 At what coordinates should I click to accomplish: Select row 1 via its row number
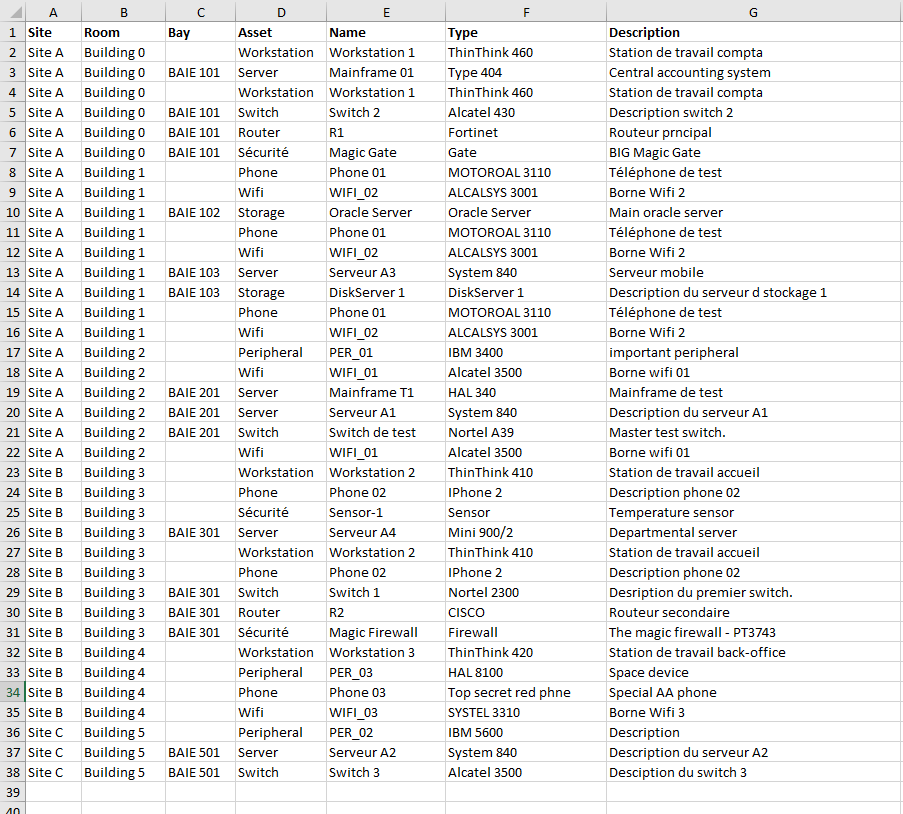pos(12,32)
